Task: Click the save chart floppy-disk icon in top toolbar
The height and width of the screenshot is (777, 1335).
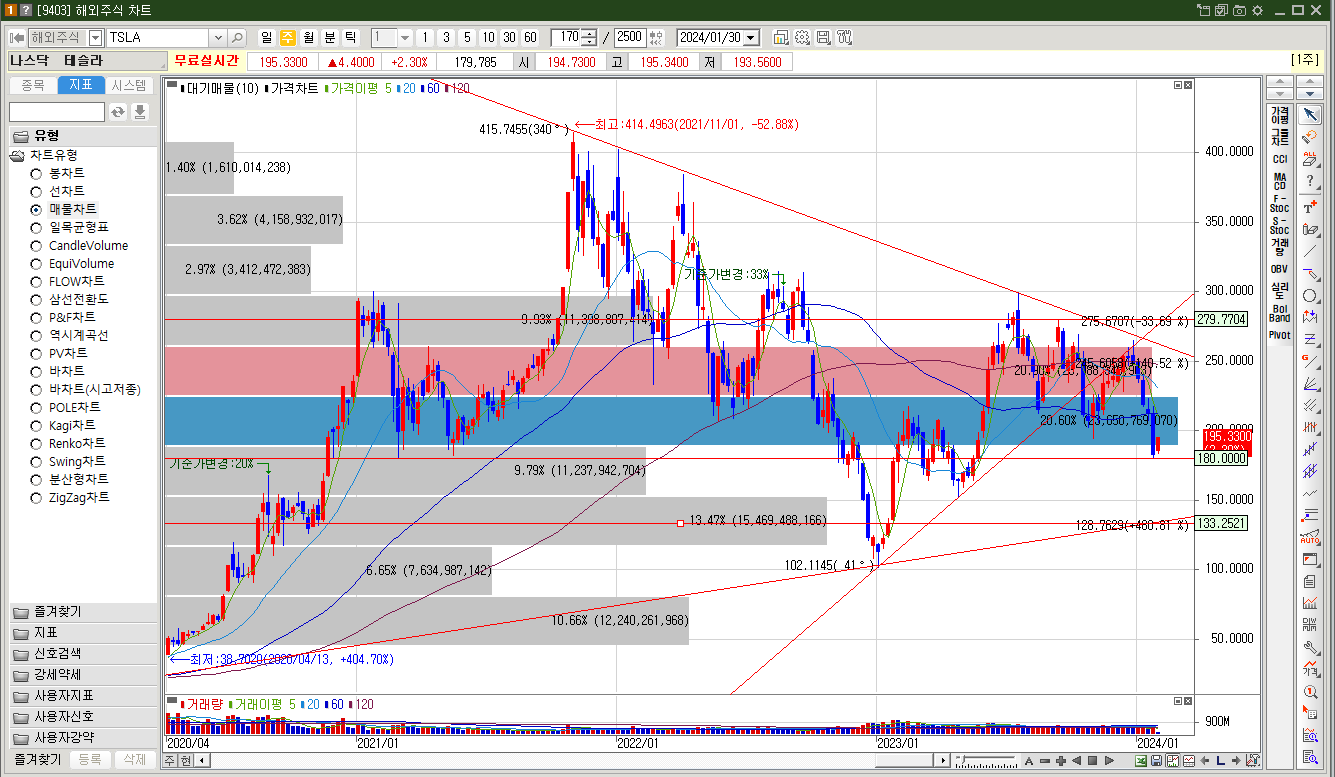Action: (823, 37)
